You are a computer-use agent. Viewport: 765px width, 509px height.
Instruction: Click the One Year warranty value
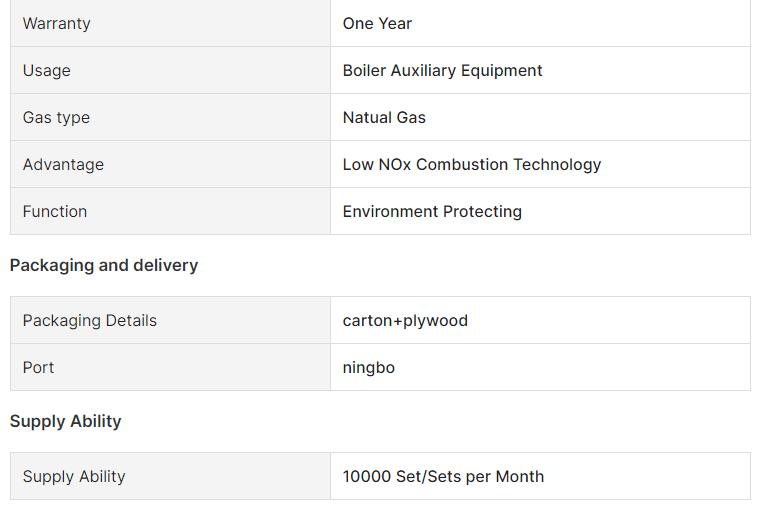click(x=377, y=23)
